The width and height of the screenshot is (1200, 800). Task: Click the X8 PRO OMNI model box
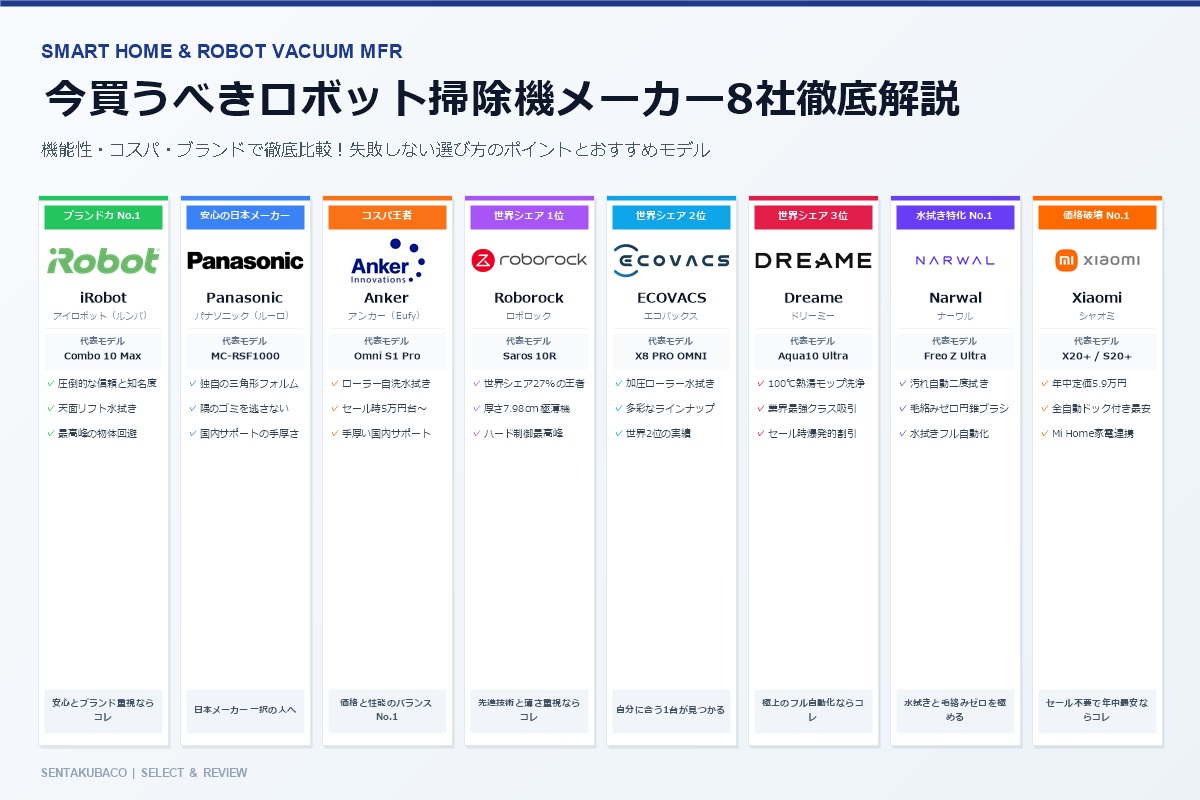pos(671,349)
